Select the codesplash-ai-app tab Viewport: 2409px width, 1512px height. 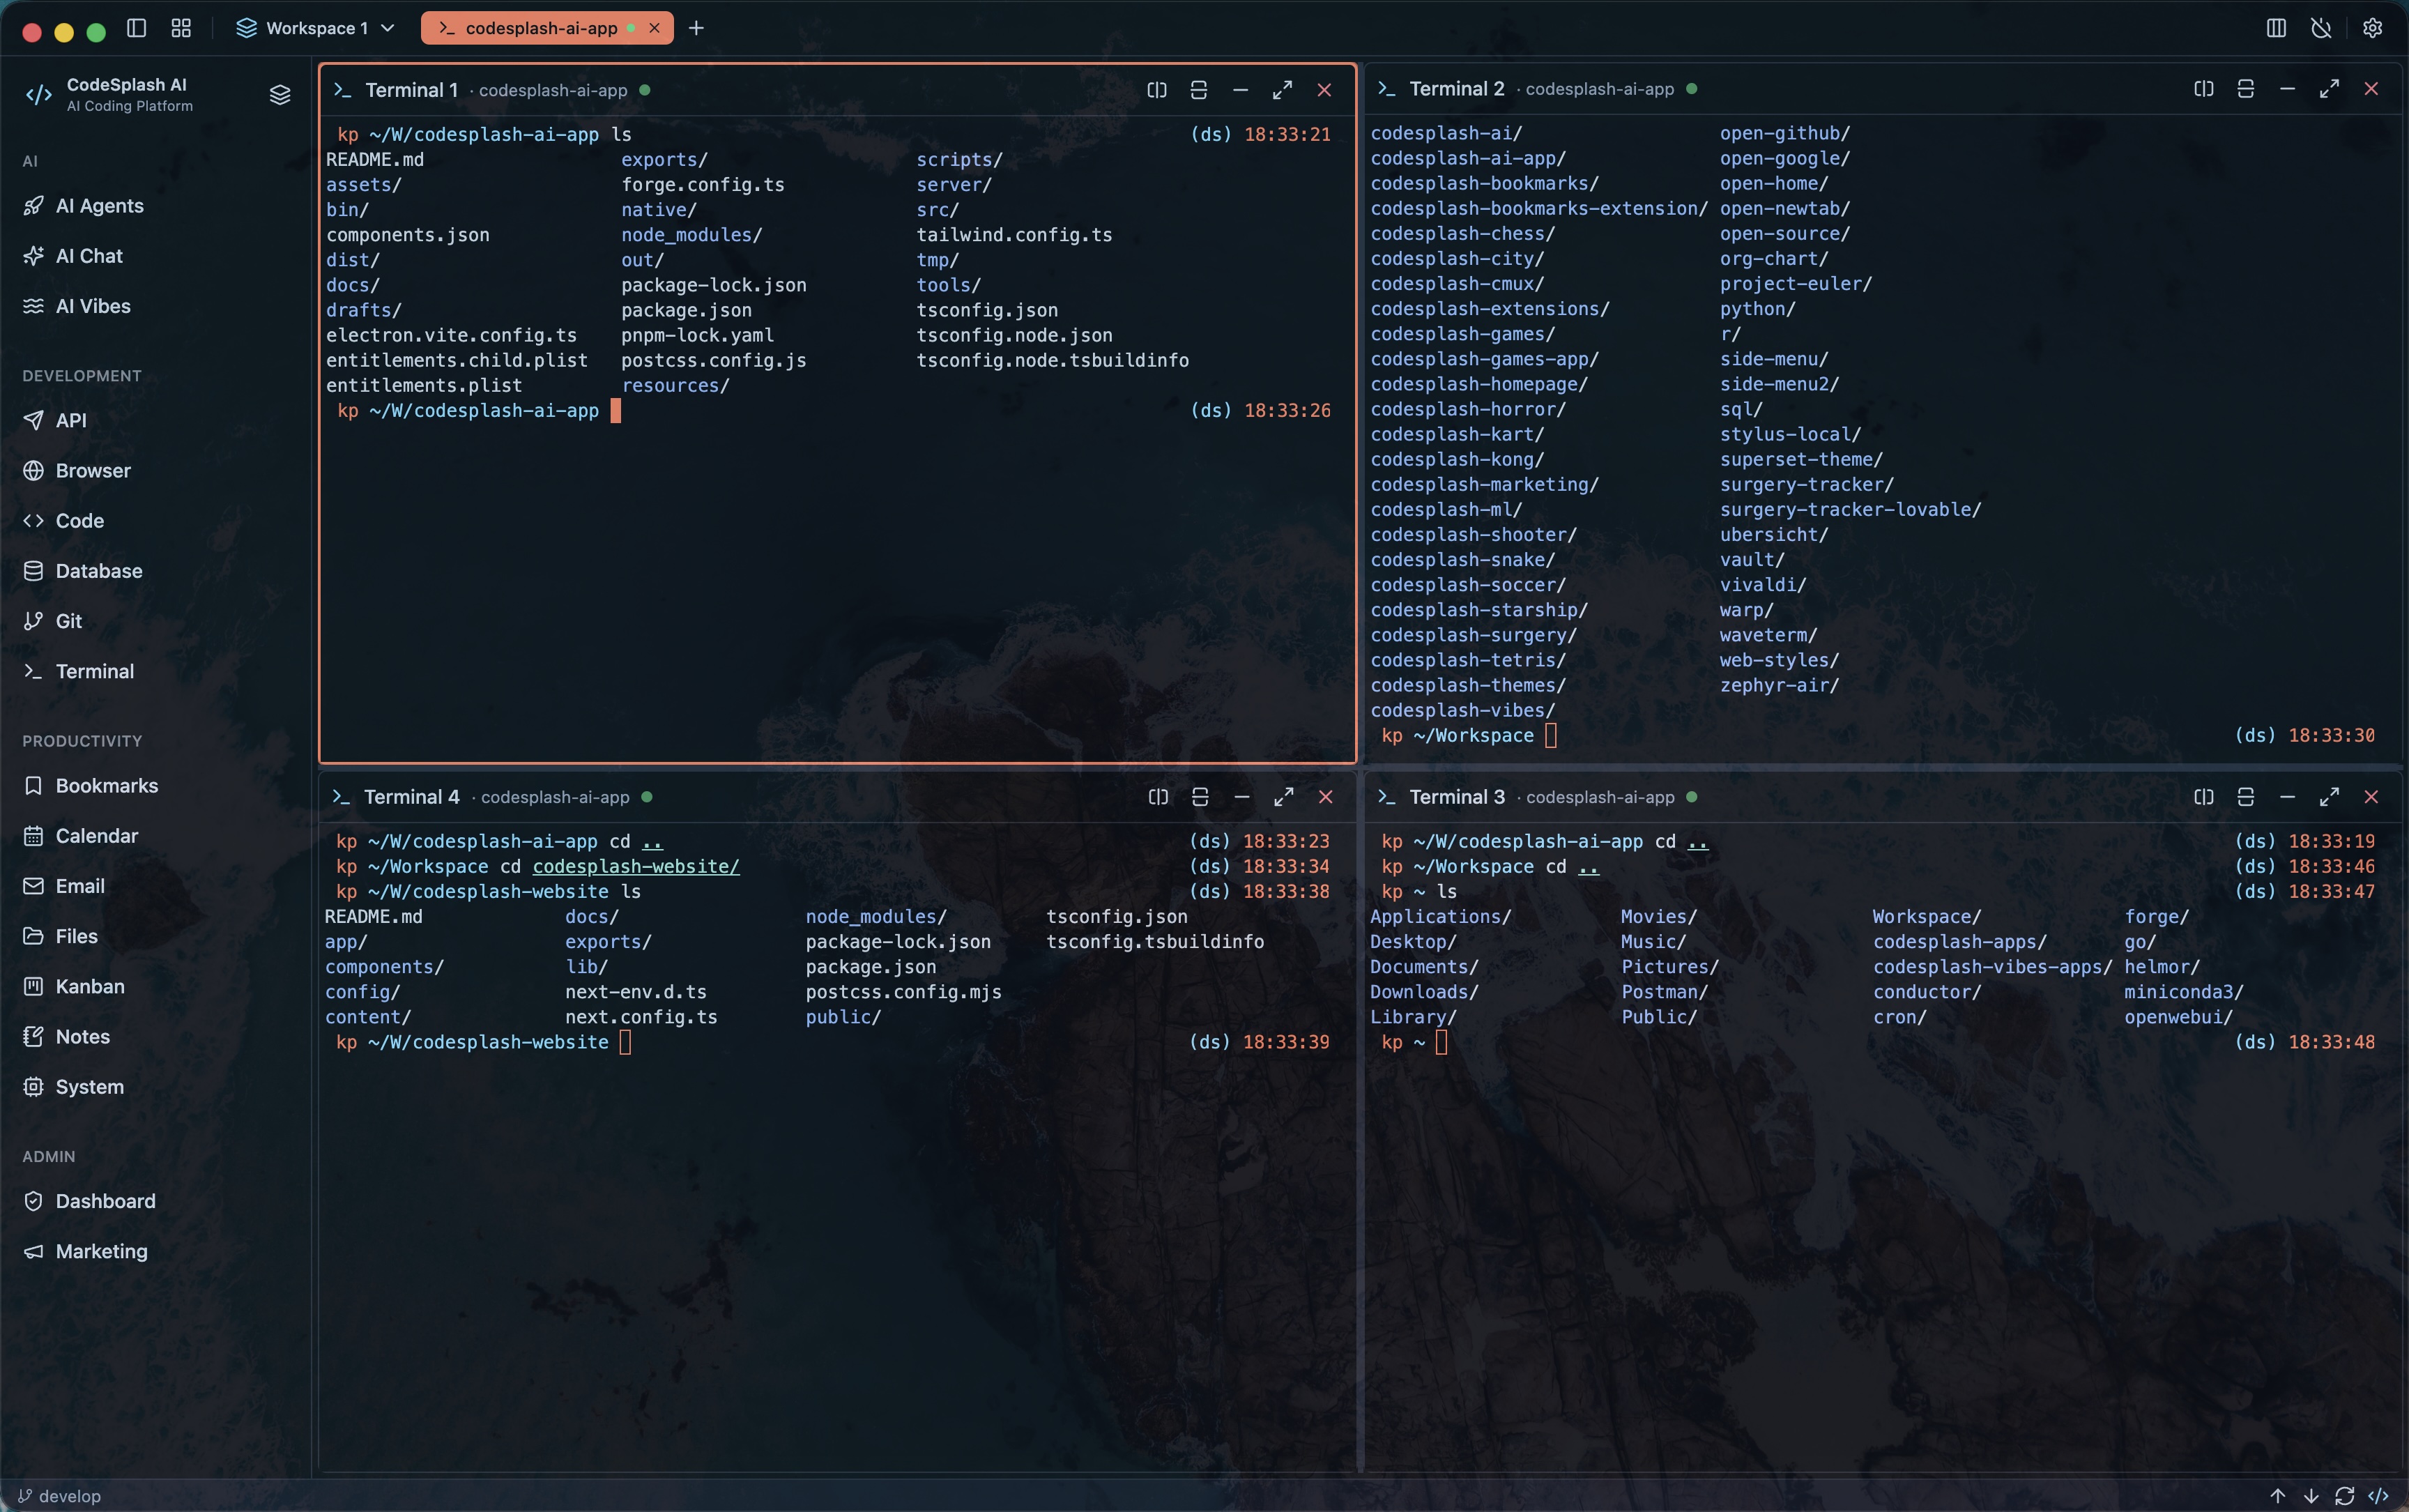pyautogui.click(x=541, y=28)
